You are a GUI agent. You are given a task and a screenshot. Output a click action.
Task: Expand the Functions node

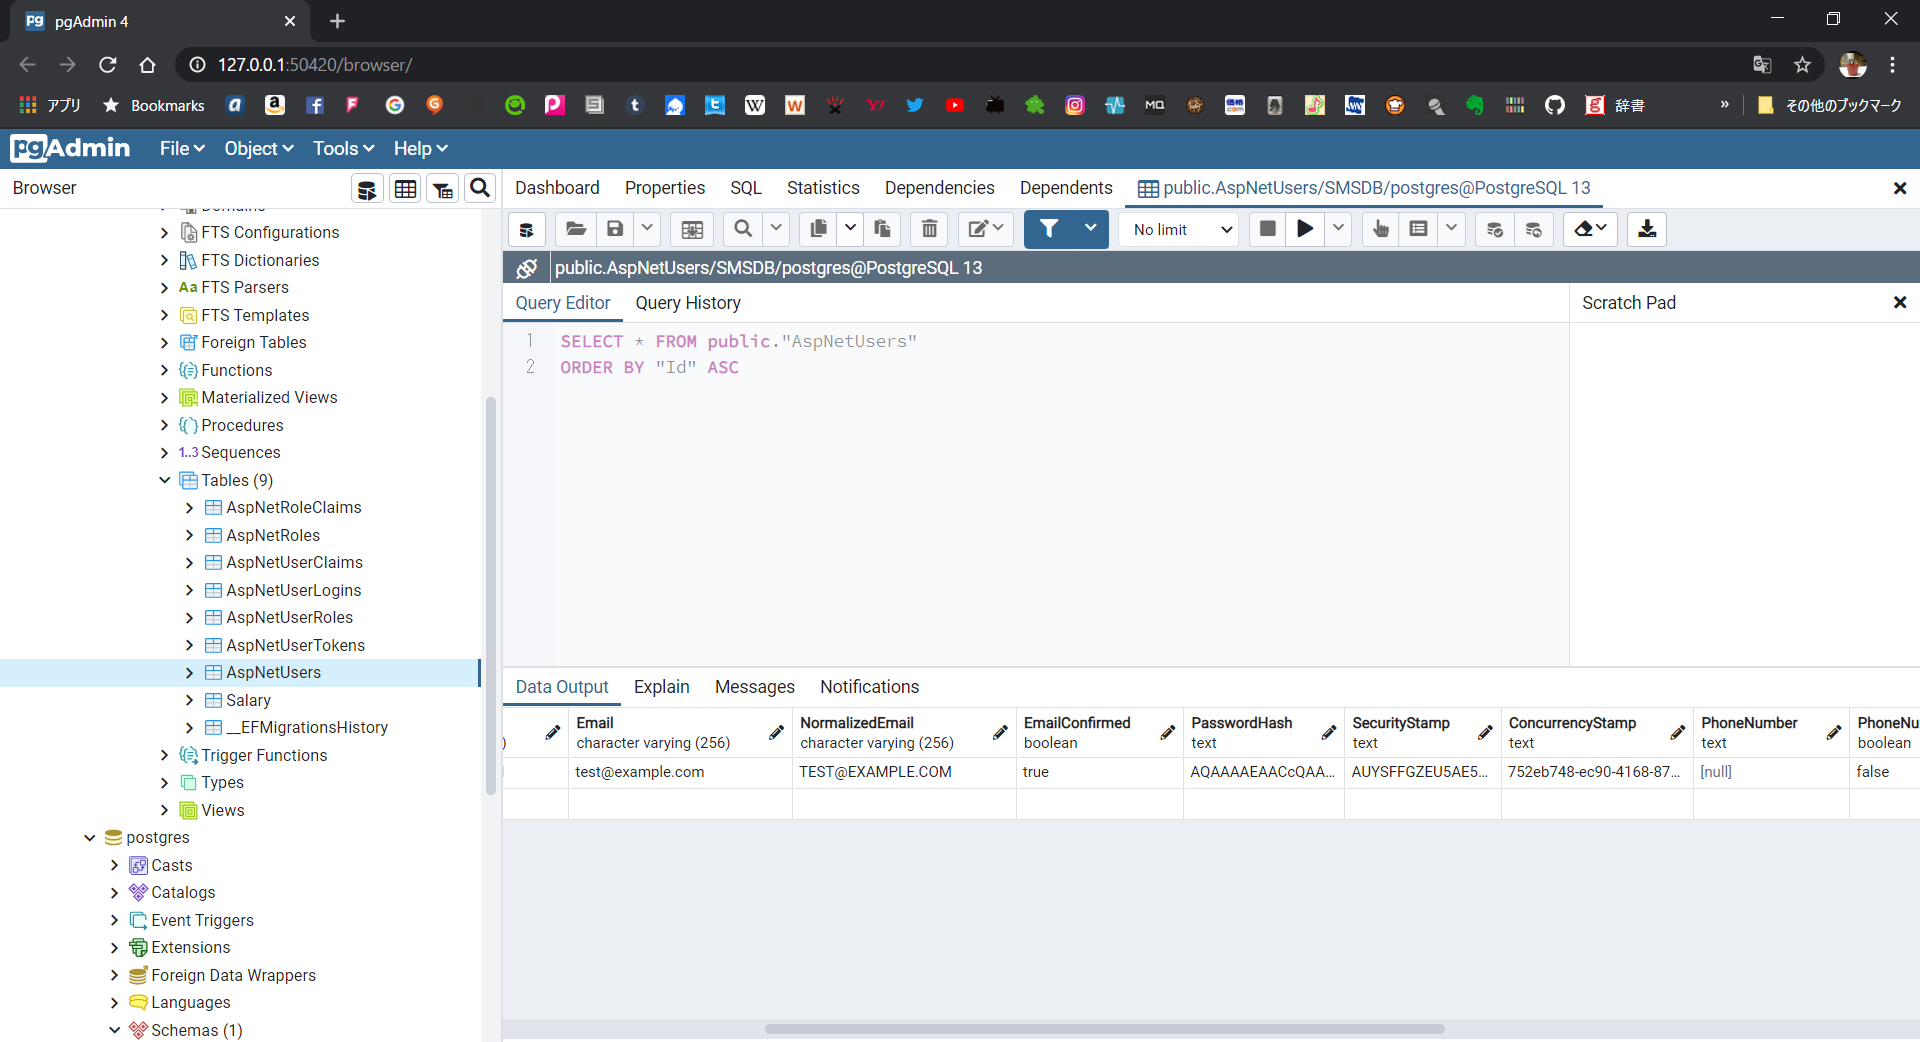(x=165, y=370)
